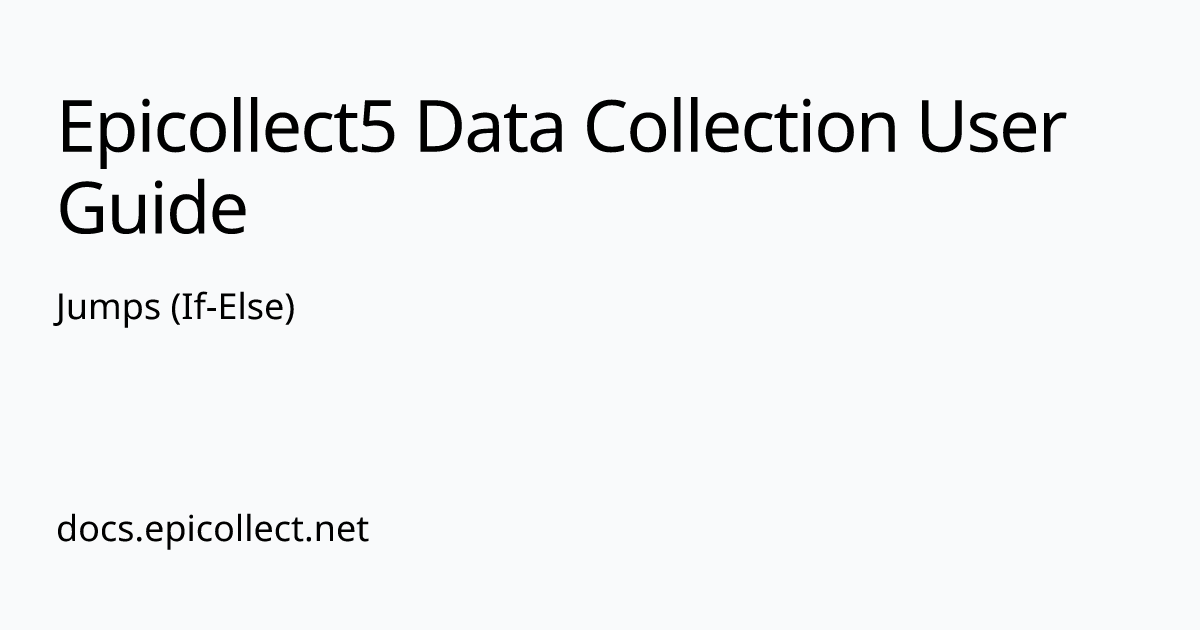Click the capital "J" in Jumps
The image size is (1200, 630).
coord(61,309)
